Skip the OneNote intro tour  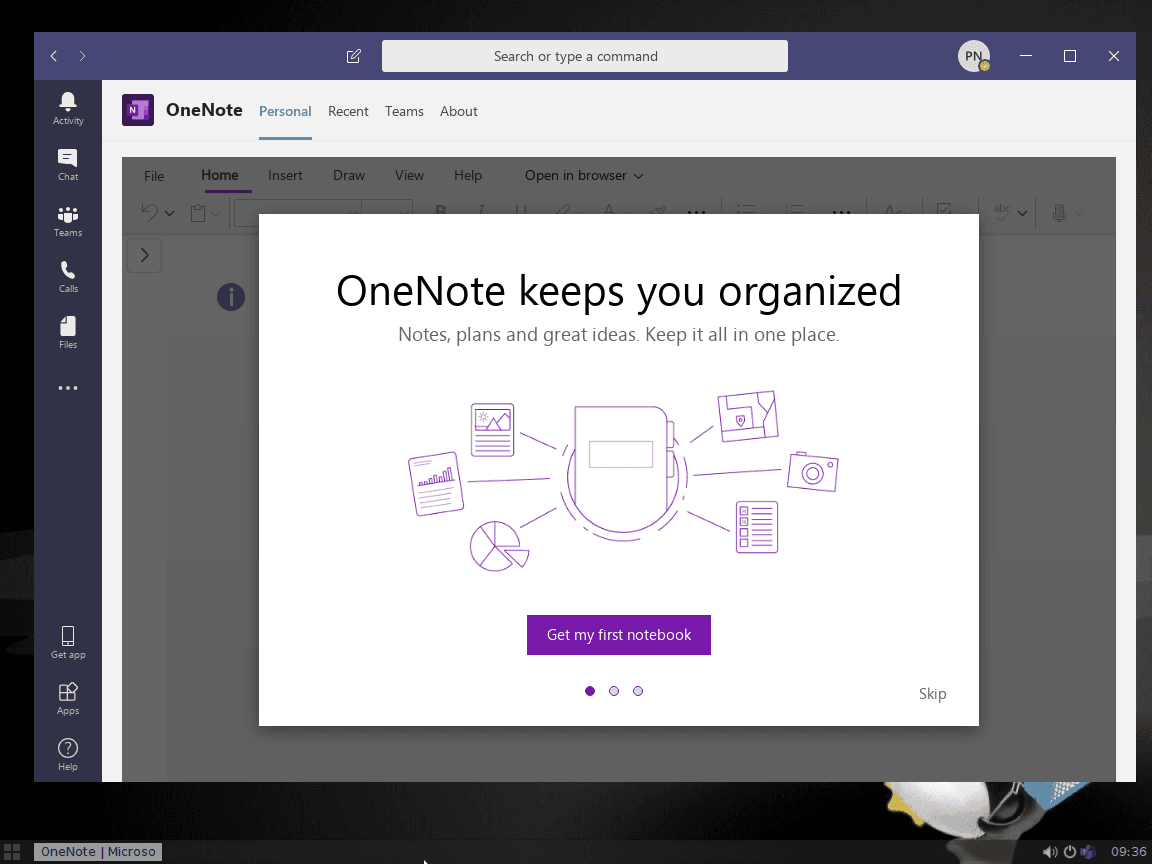pos(932,693)
